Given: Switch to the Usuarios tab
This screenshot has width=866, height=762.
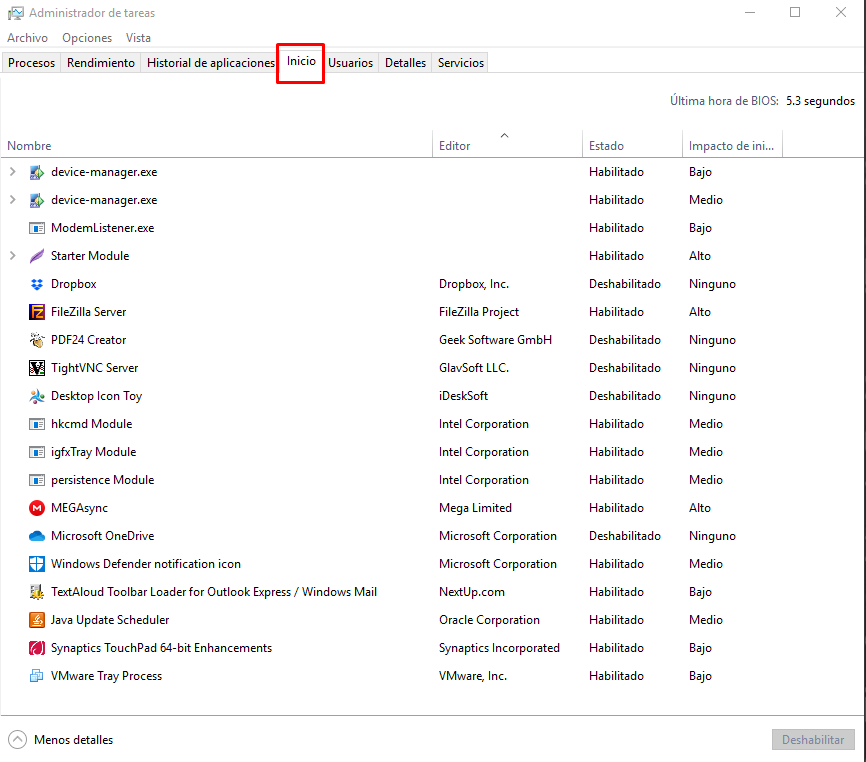Looking at the screenshot, I should click(351, 63).
